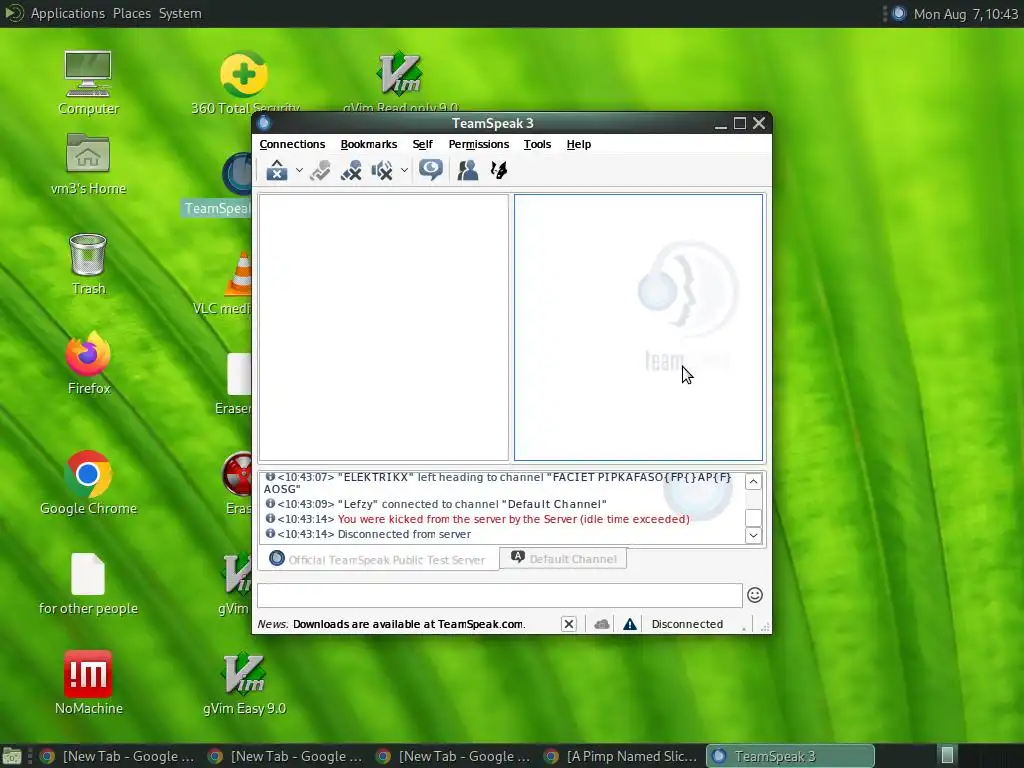Select the gVim Read only 9.0 desktop icon
Screen dimensions: 1024x768
click(400, 82)
